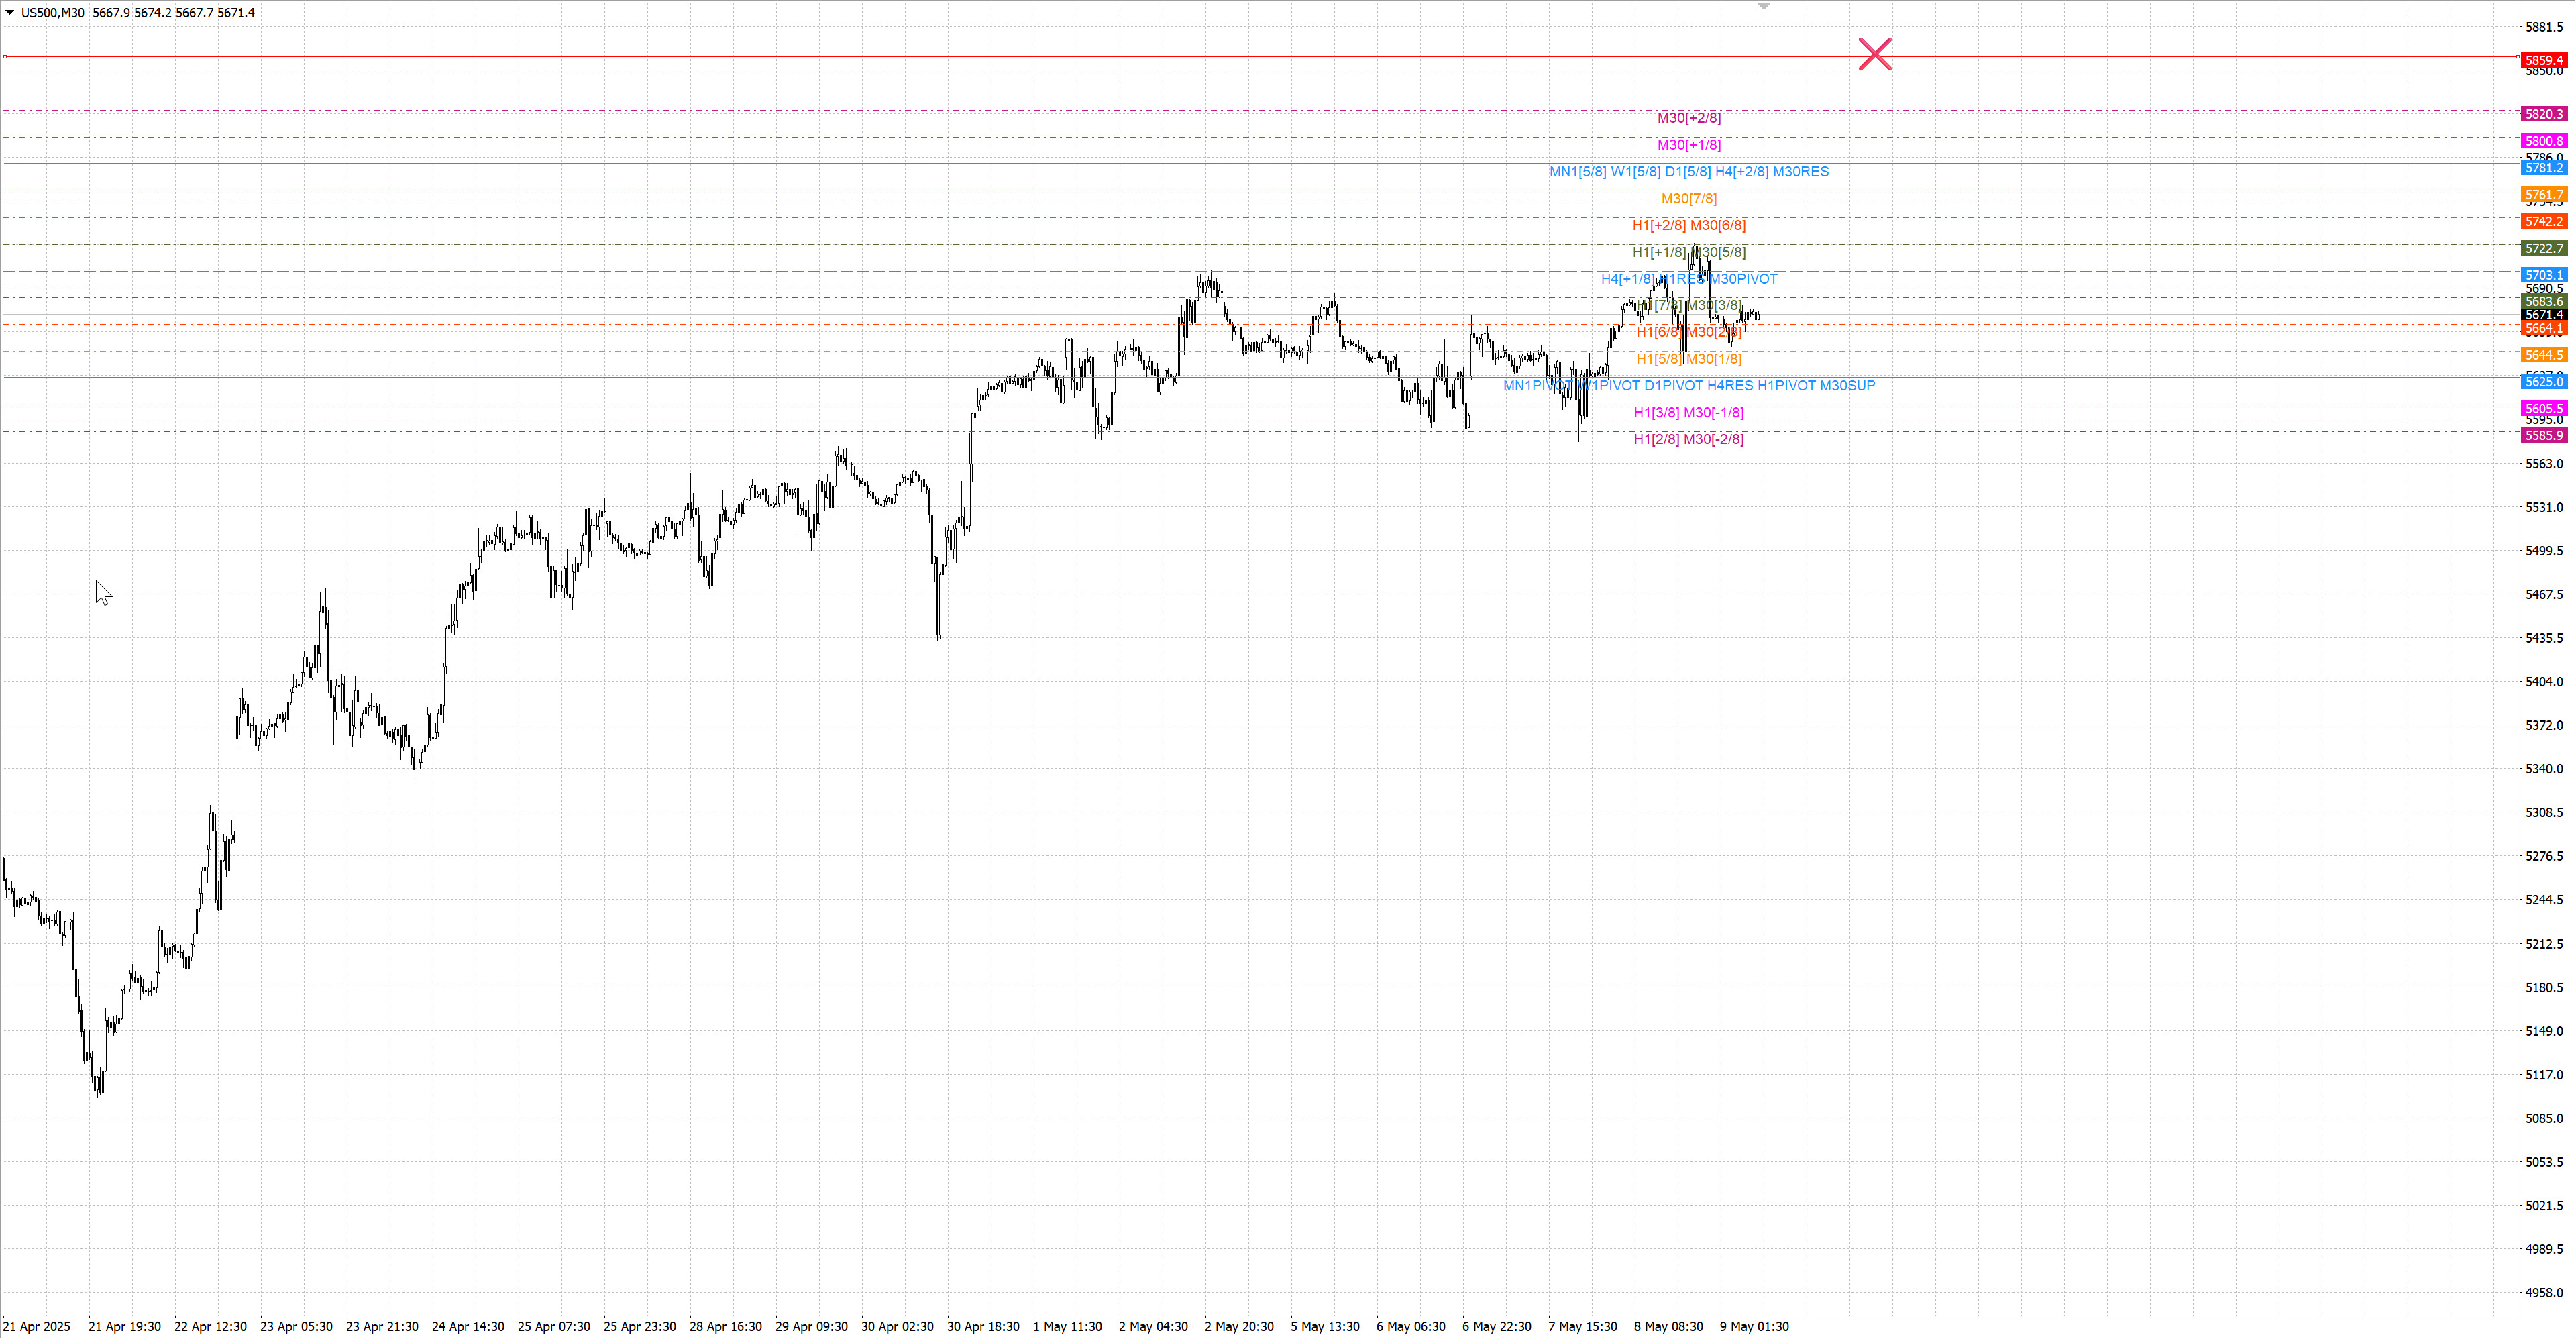Click the orange M30[7/8] label
This screenshot has height=1339, width=2576.
[1688, 199]
